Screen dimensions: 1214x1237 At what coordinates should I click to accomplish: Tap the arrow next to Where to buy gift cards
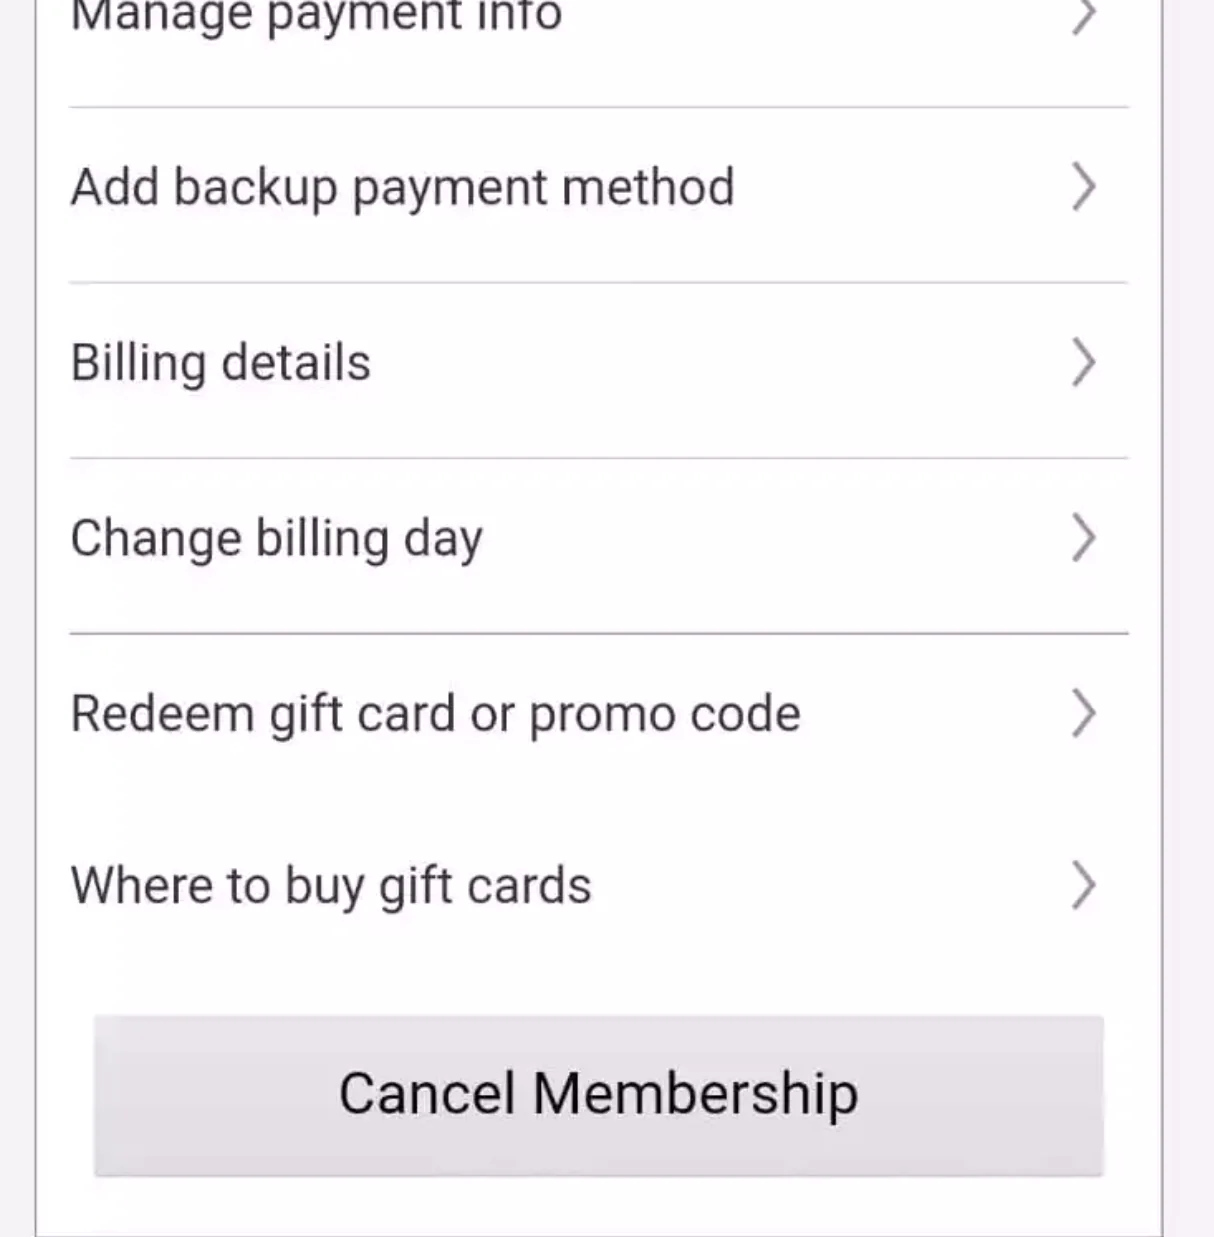[x=1083, y=886]
